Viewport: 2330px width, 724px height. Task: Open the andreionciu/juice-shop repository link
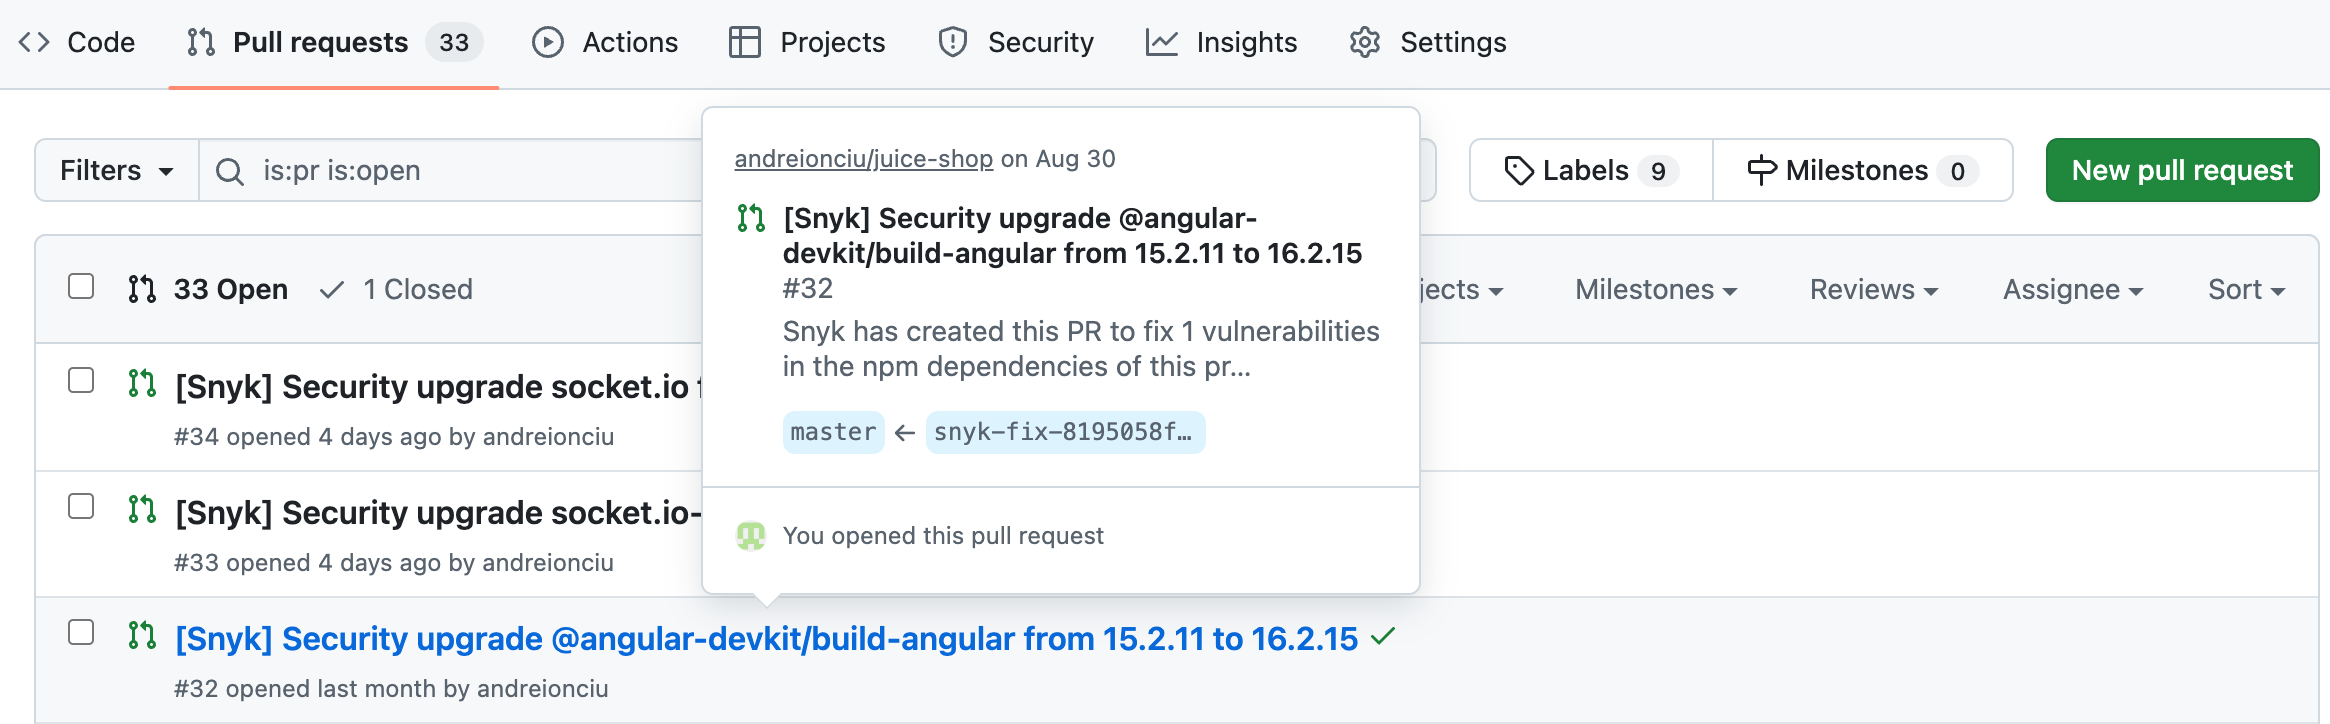[864, 159]
